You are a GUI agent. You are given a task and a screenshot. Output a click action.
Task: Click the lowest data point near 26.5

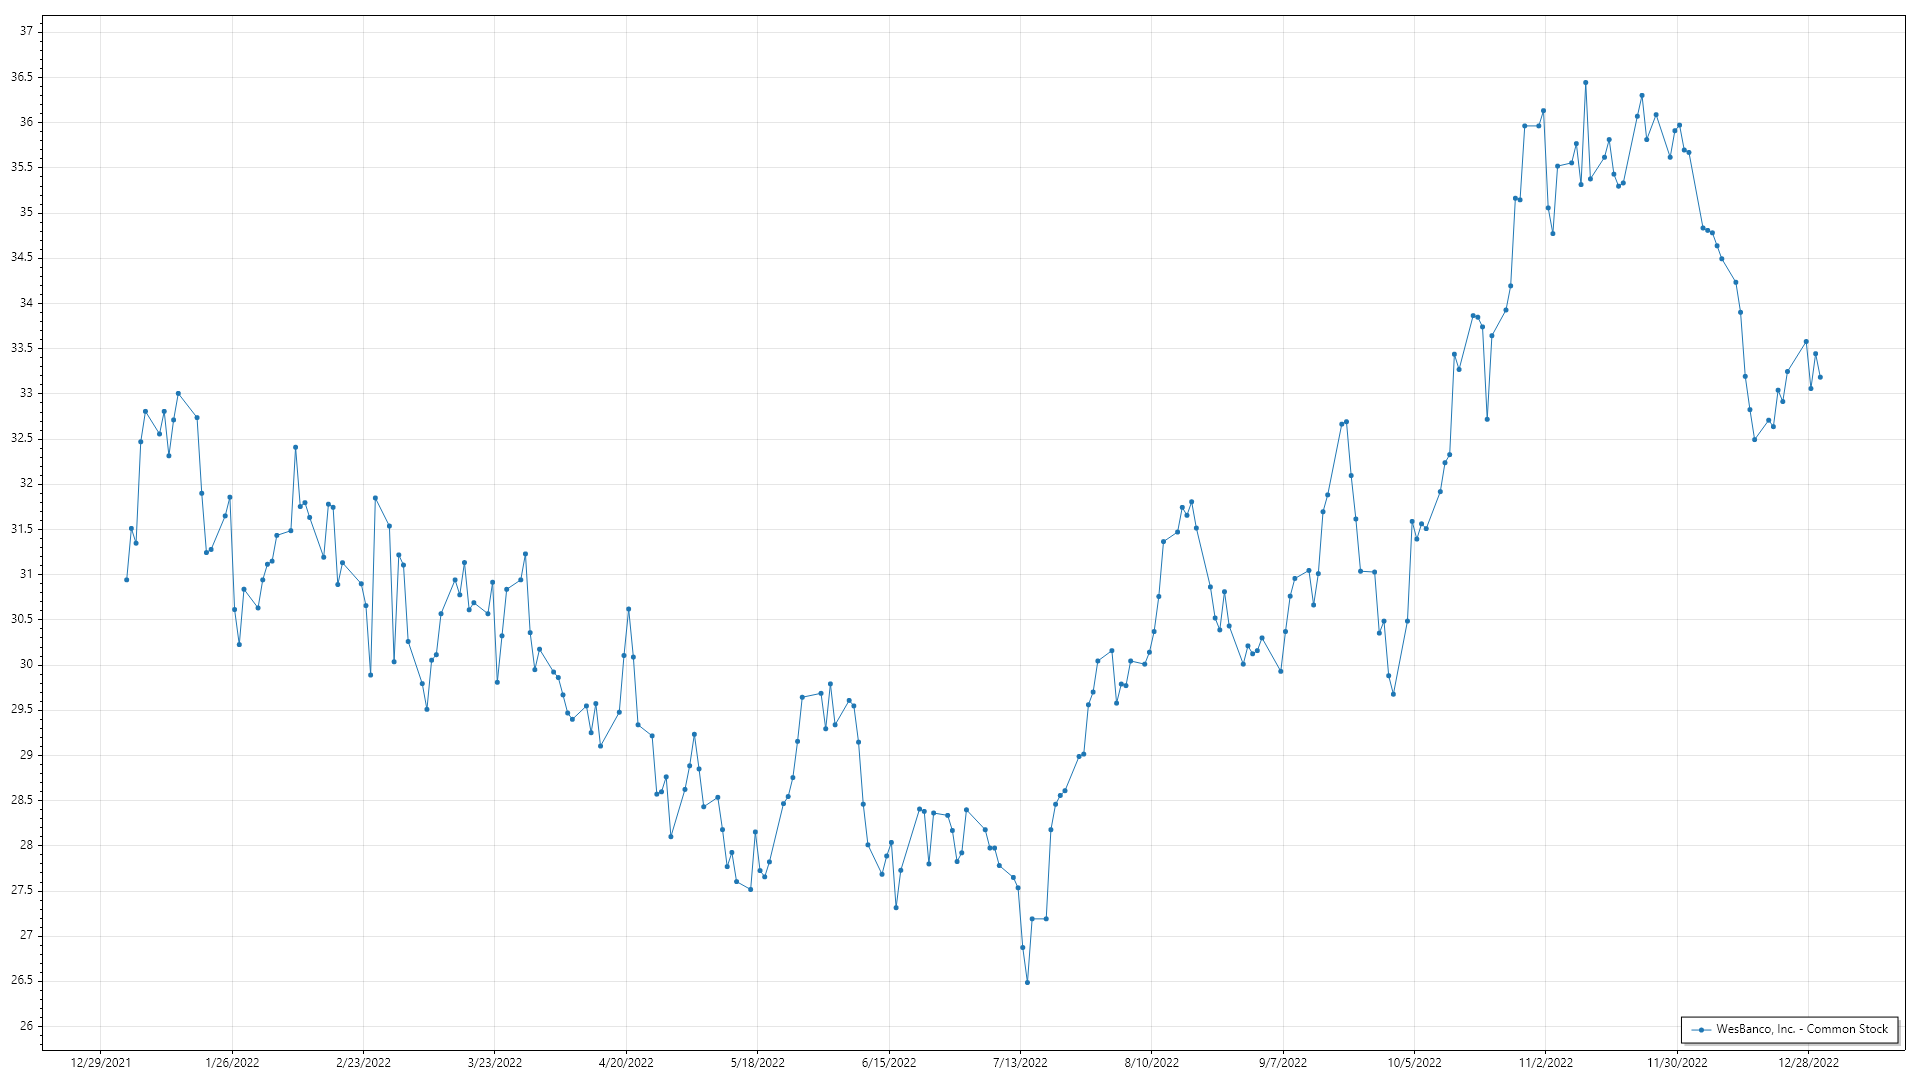pos(1027,983)
